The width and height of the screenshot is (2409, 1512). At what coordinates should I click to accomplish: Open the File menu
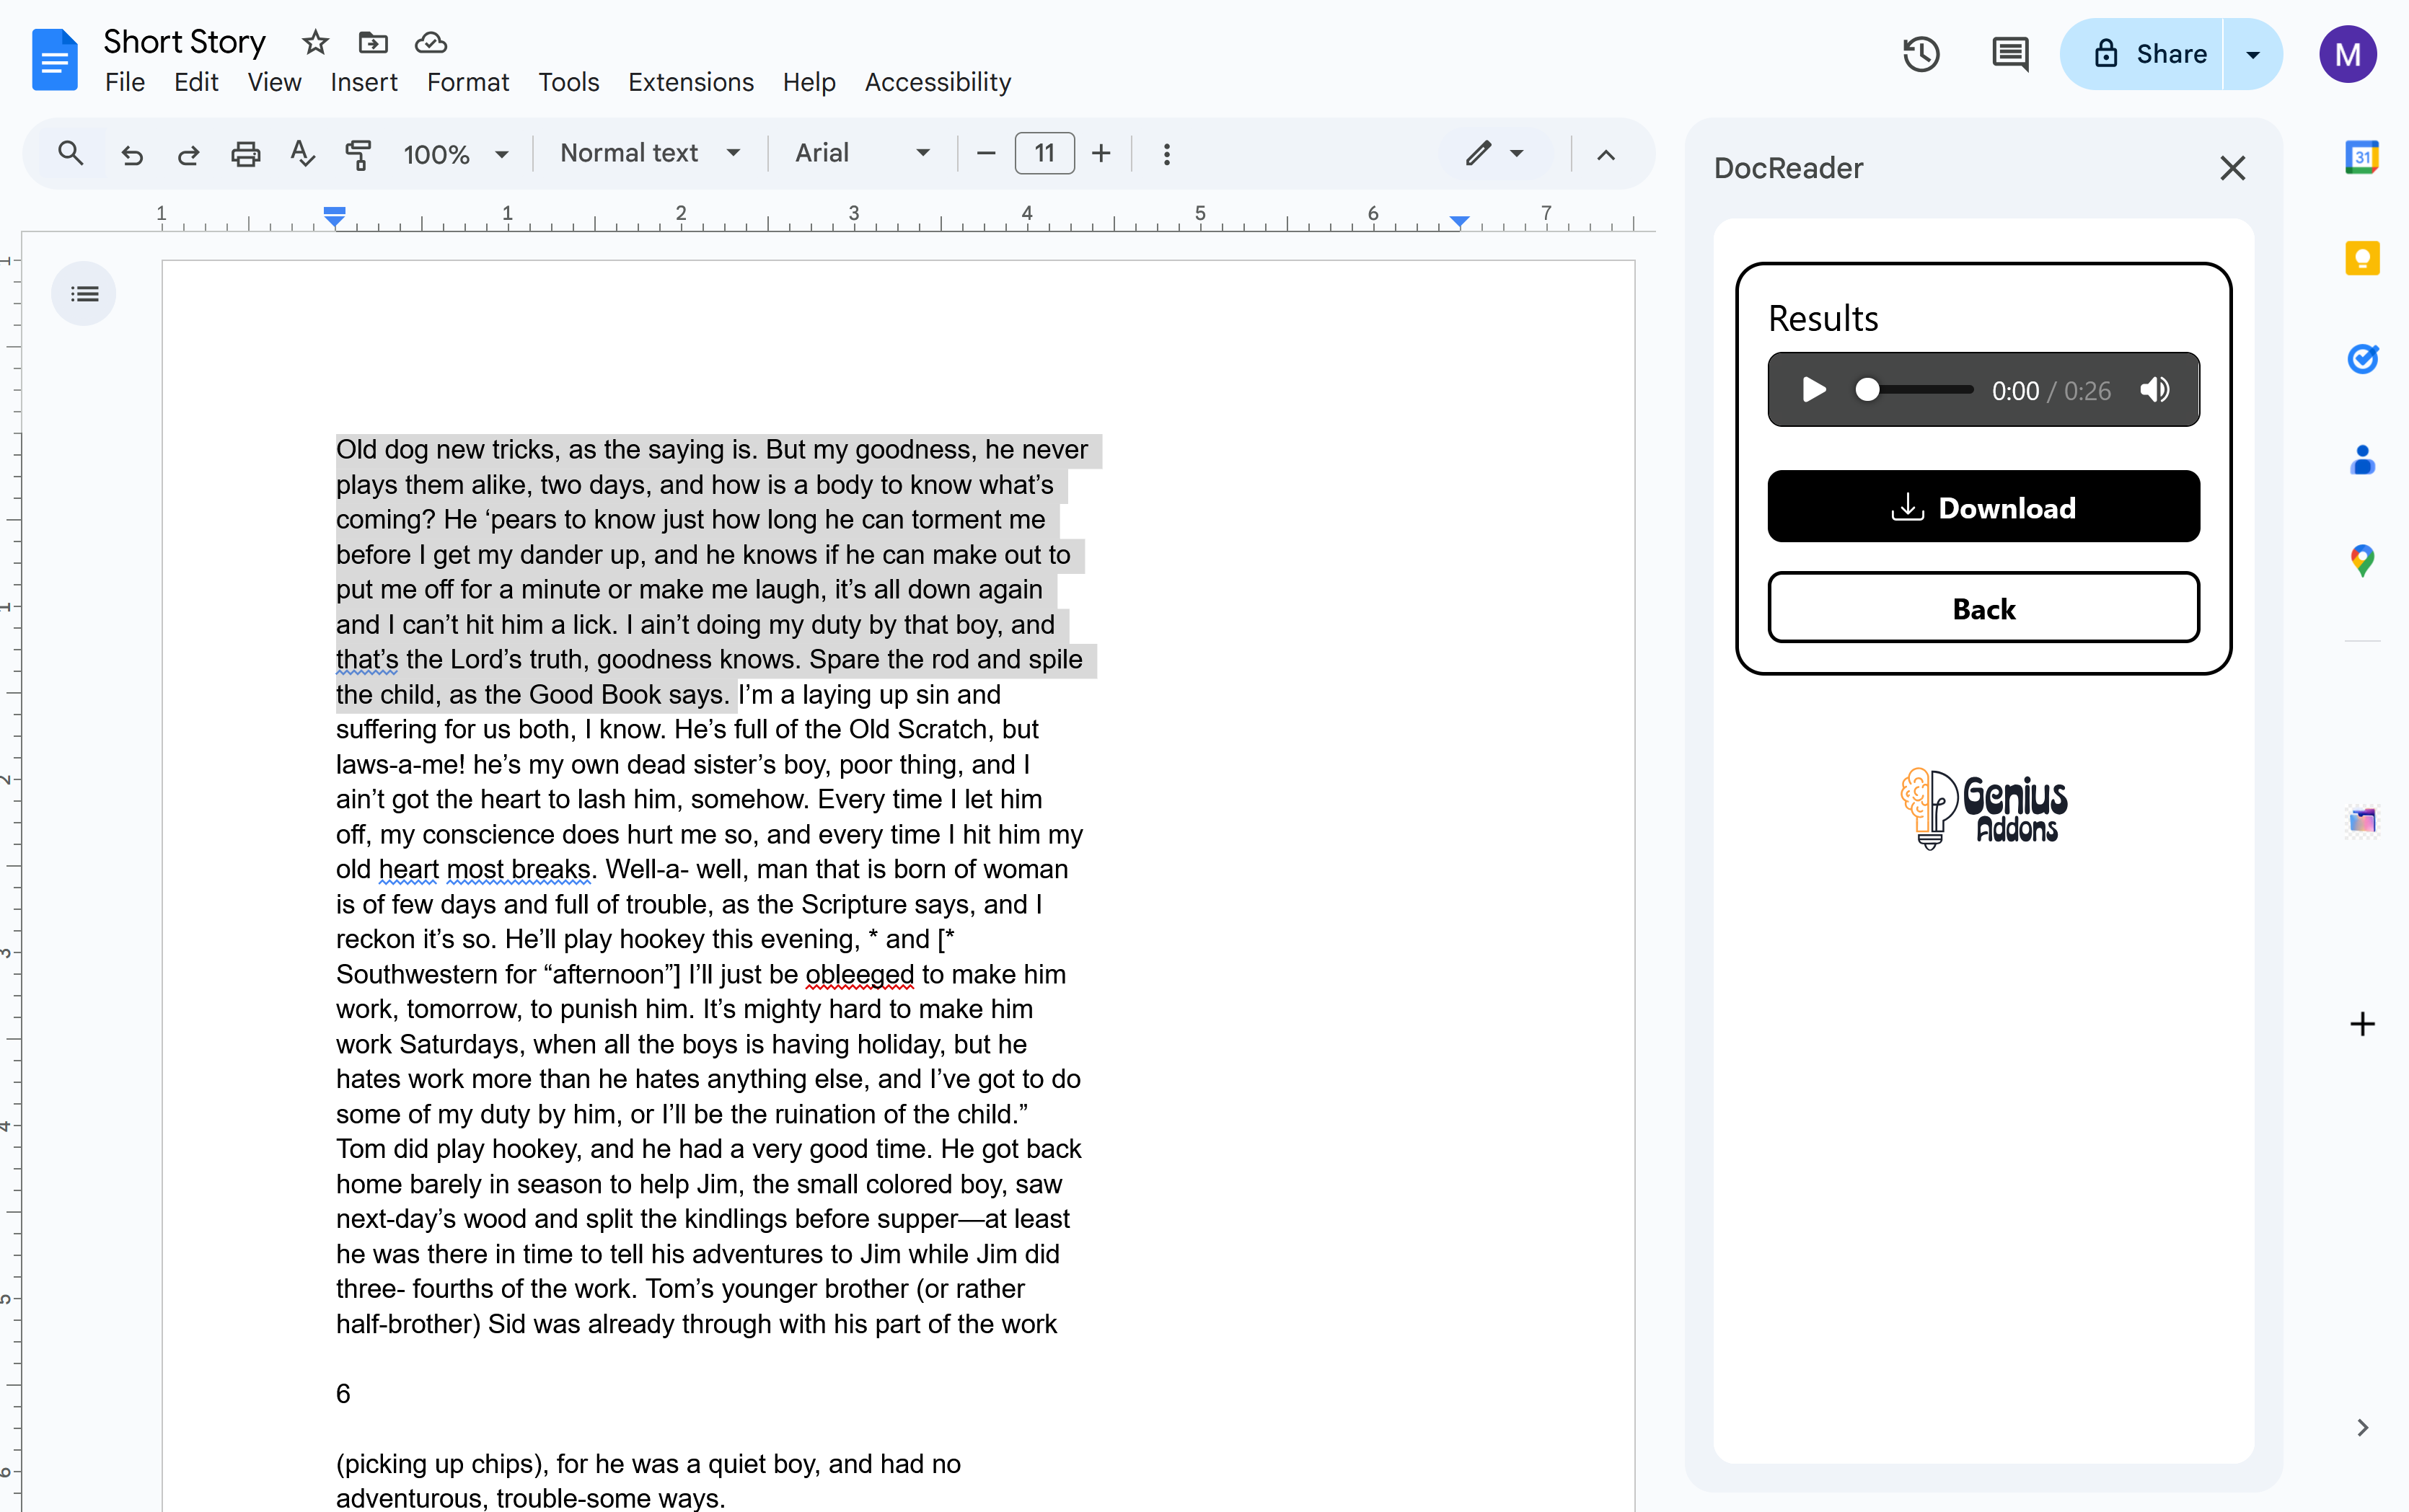coord(125,82)
